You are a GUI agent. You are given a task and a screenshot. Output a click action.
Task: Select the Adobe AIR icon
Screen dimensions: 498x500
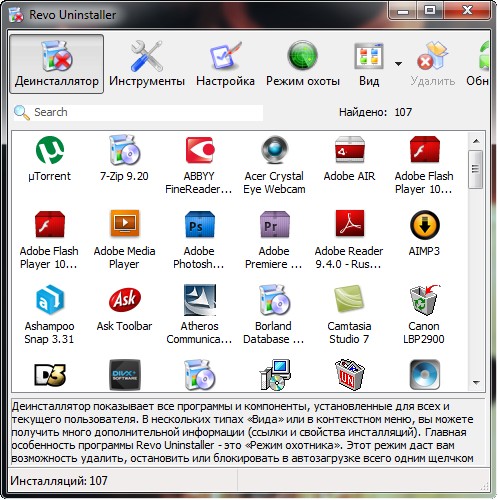coord(349,149)
